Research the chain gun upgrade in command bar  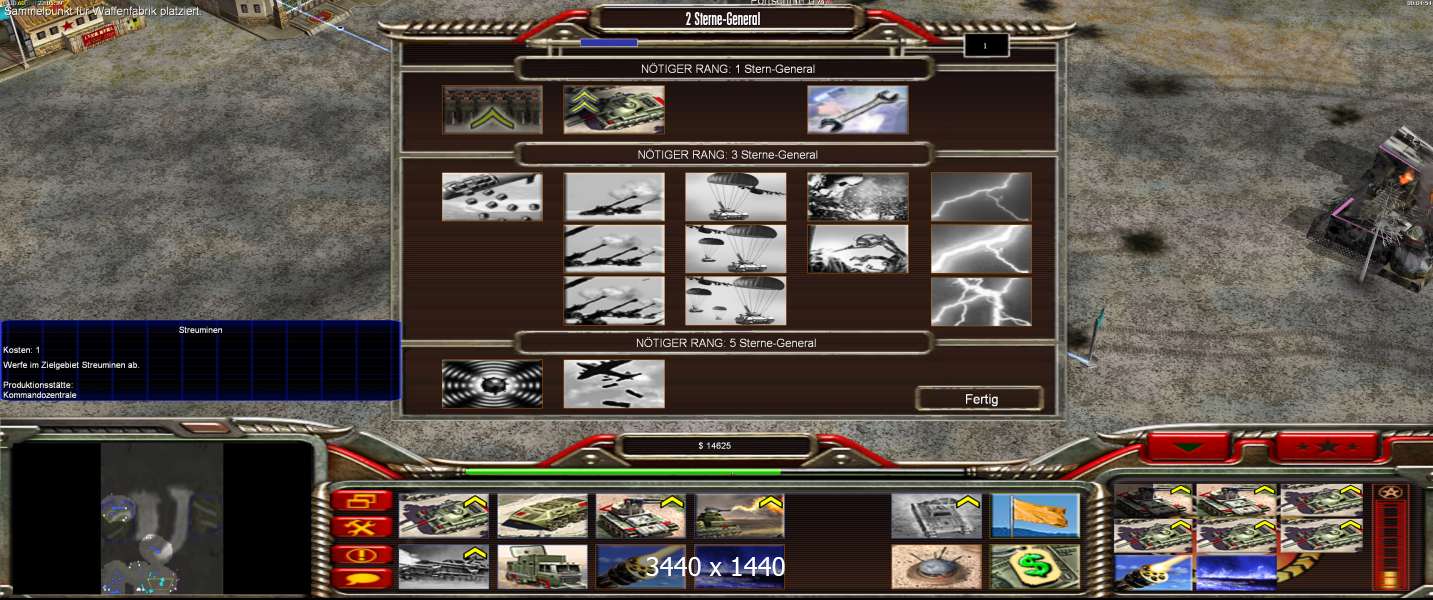tap(641, 567)
